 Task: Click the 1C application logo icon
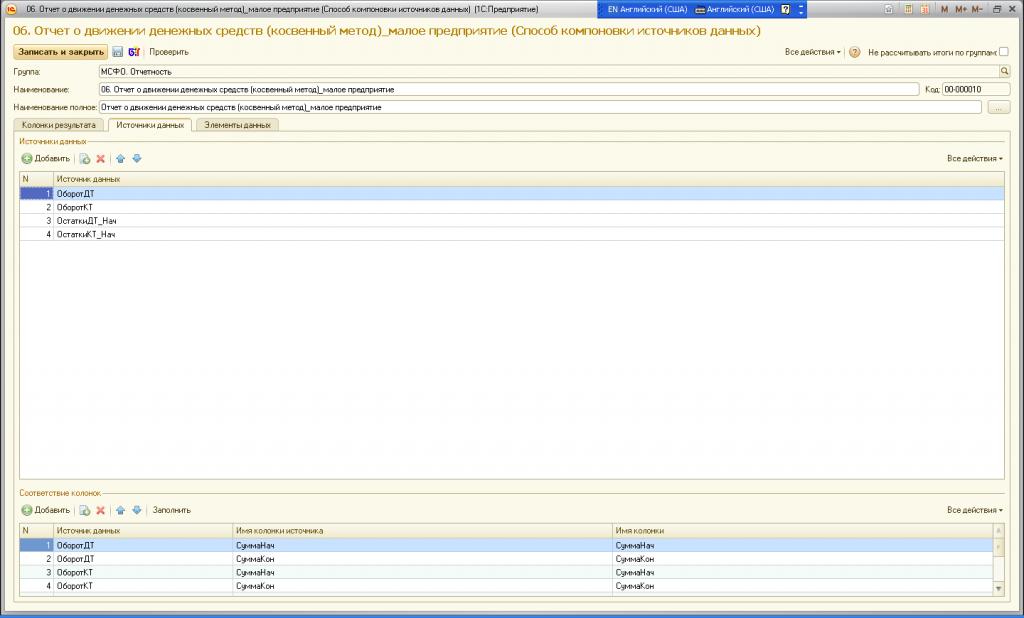point(11,9)
